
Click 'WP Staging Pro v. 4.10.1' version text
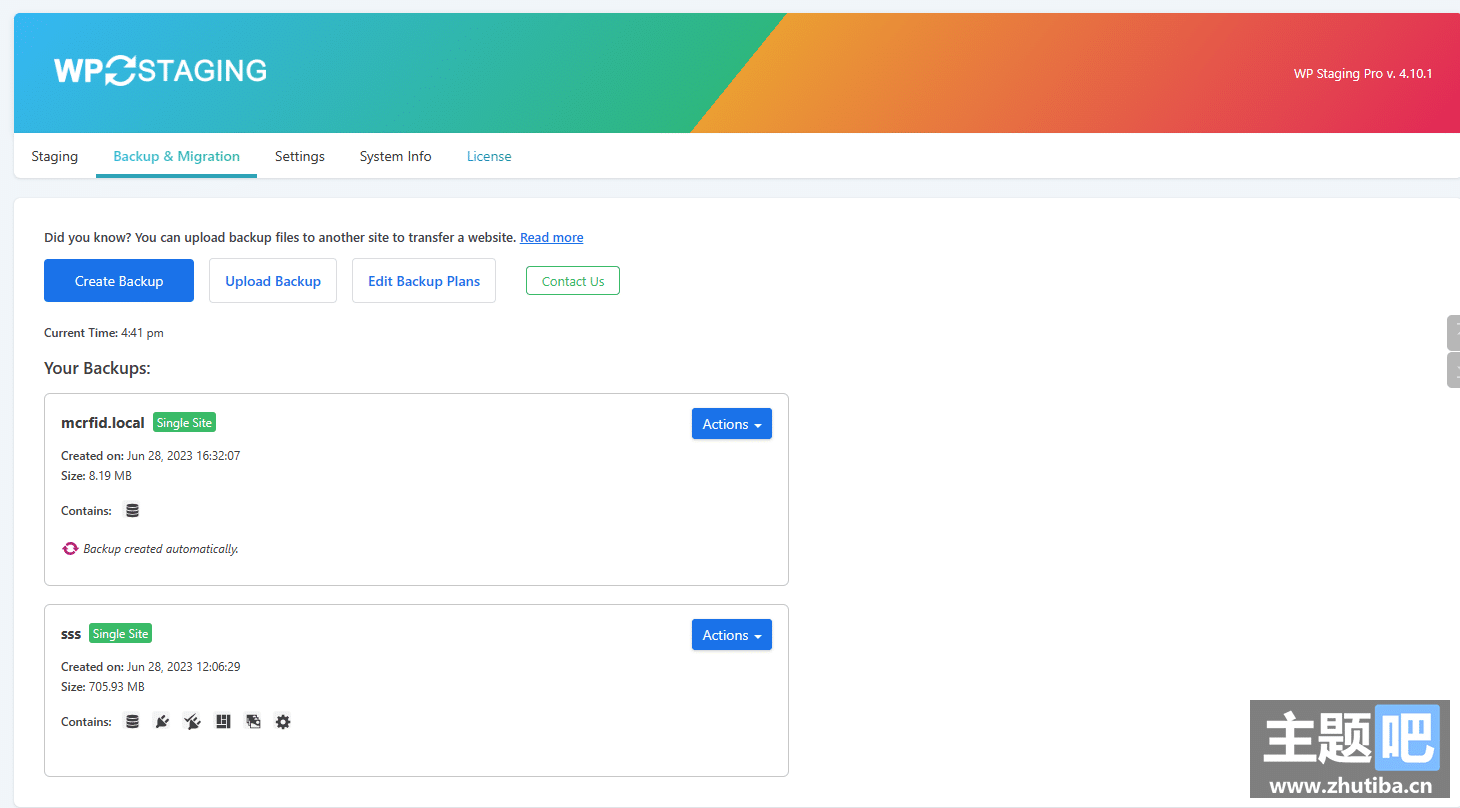pyautogui.click(x=1363, y=73)
